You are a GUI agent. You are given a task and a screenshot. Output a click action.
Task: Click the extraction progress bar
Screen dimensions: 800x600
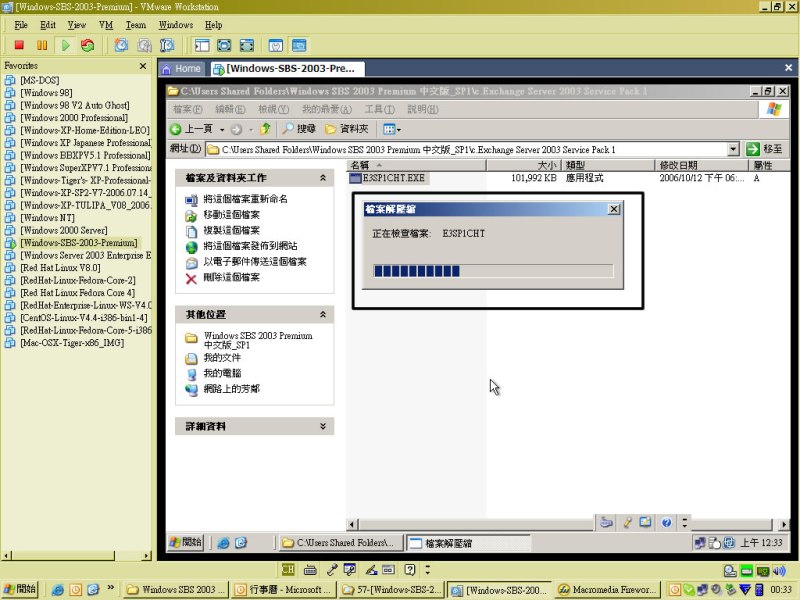[x=493, y=271]
